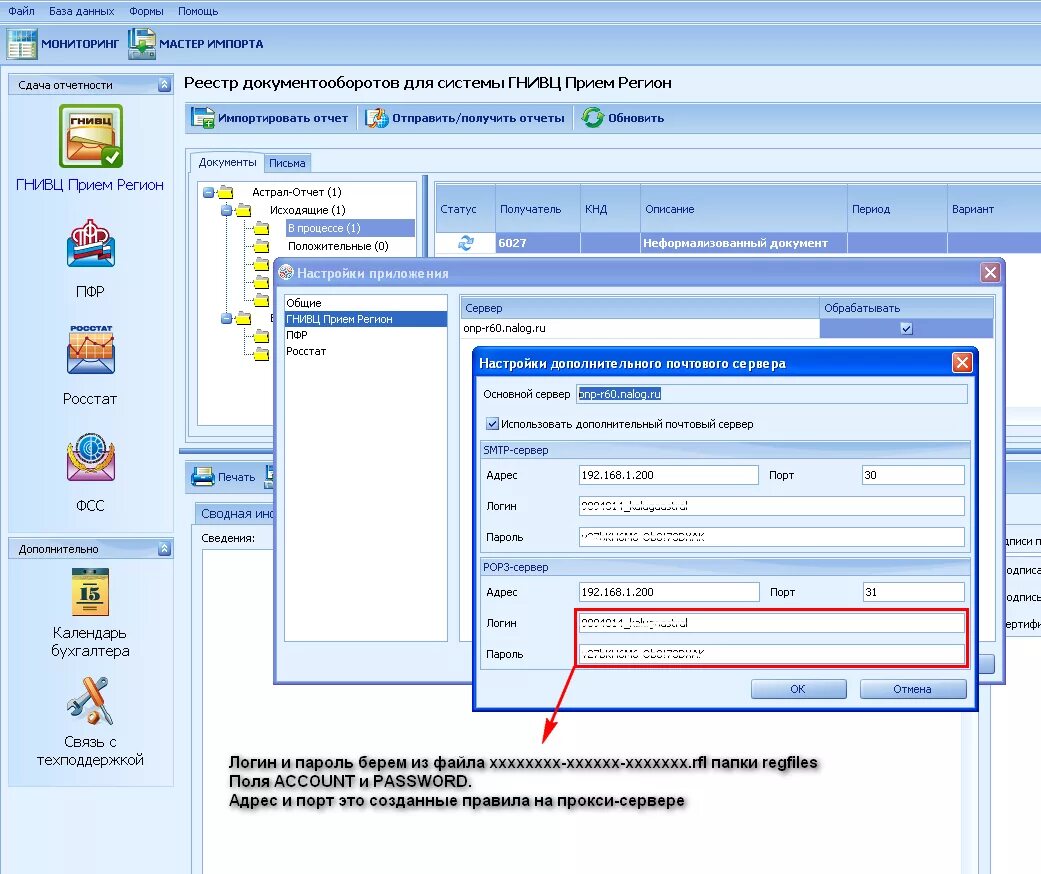Screen dimensions: 1041x874
Task: Click the POP3 Адрес field
Action: (x=669, y=592)
